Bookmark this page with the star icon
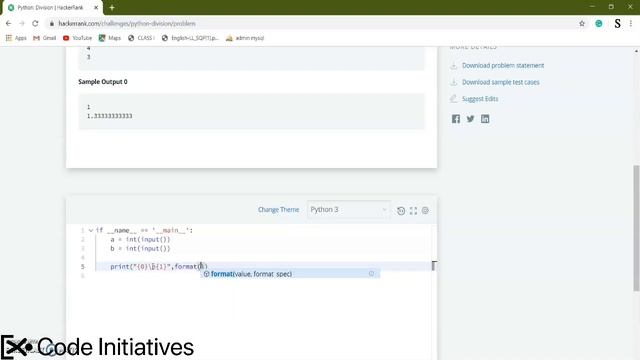This screenshot has width=640, height=360. 582,24
